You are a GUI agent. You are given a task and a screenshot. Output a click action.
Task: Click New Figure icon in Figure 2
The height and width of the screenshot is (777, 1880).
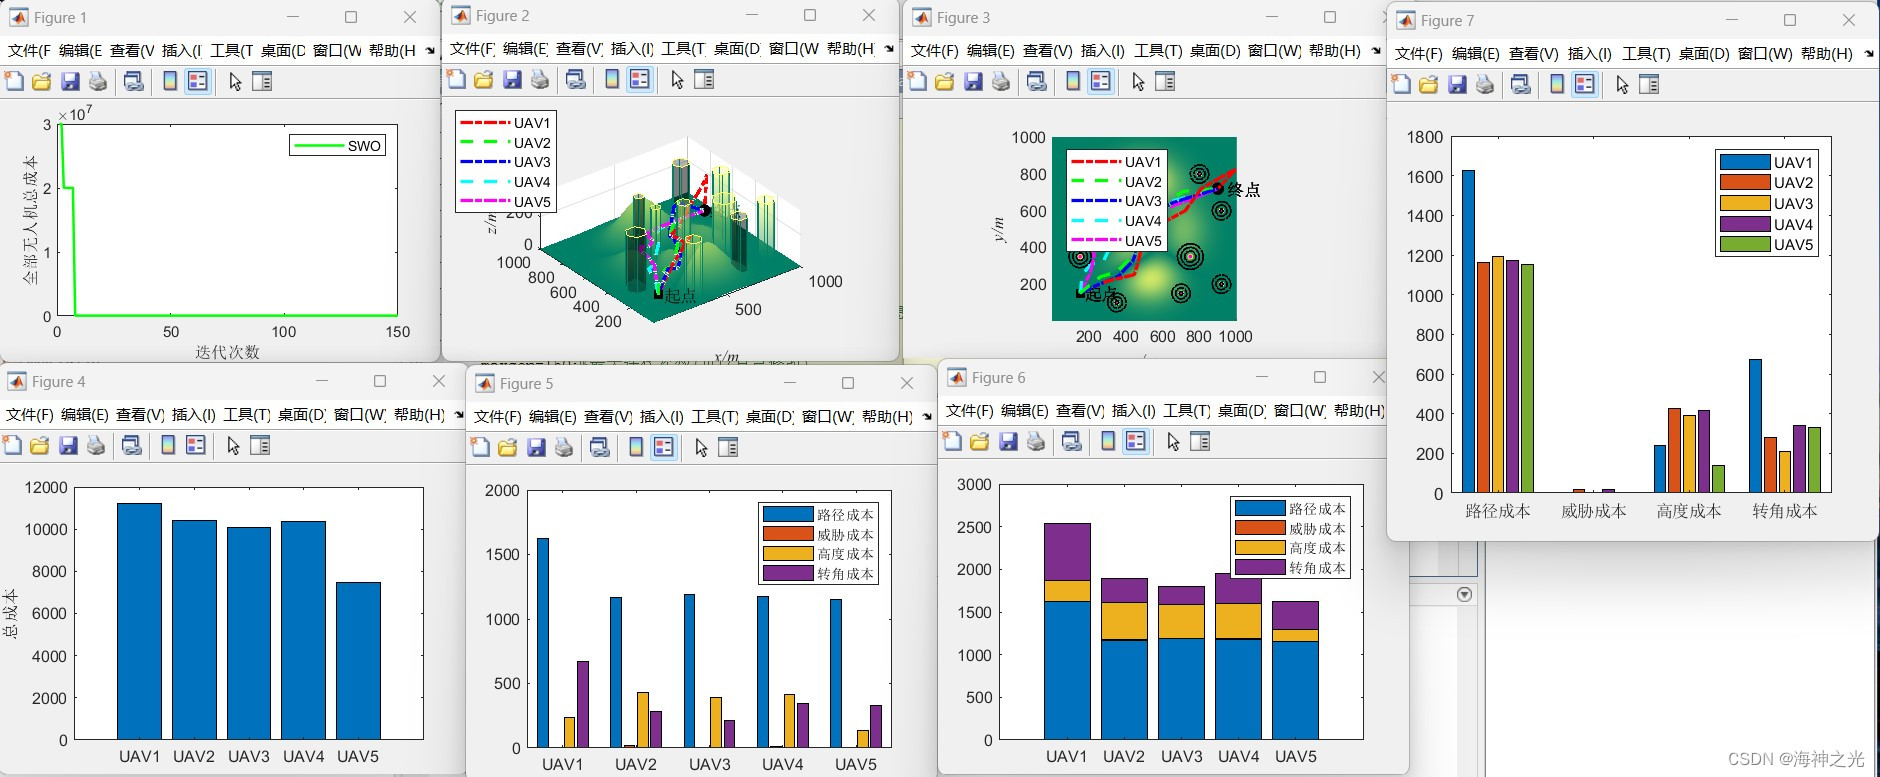tap(456, 79)
